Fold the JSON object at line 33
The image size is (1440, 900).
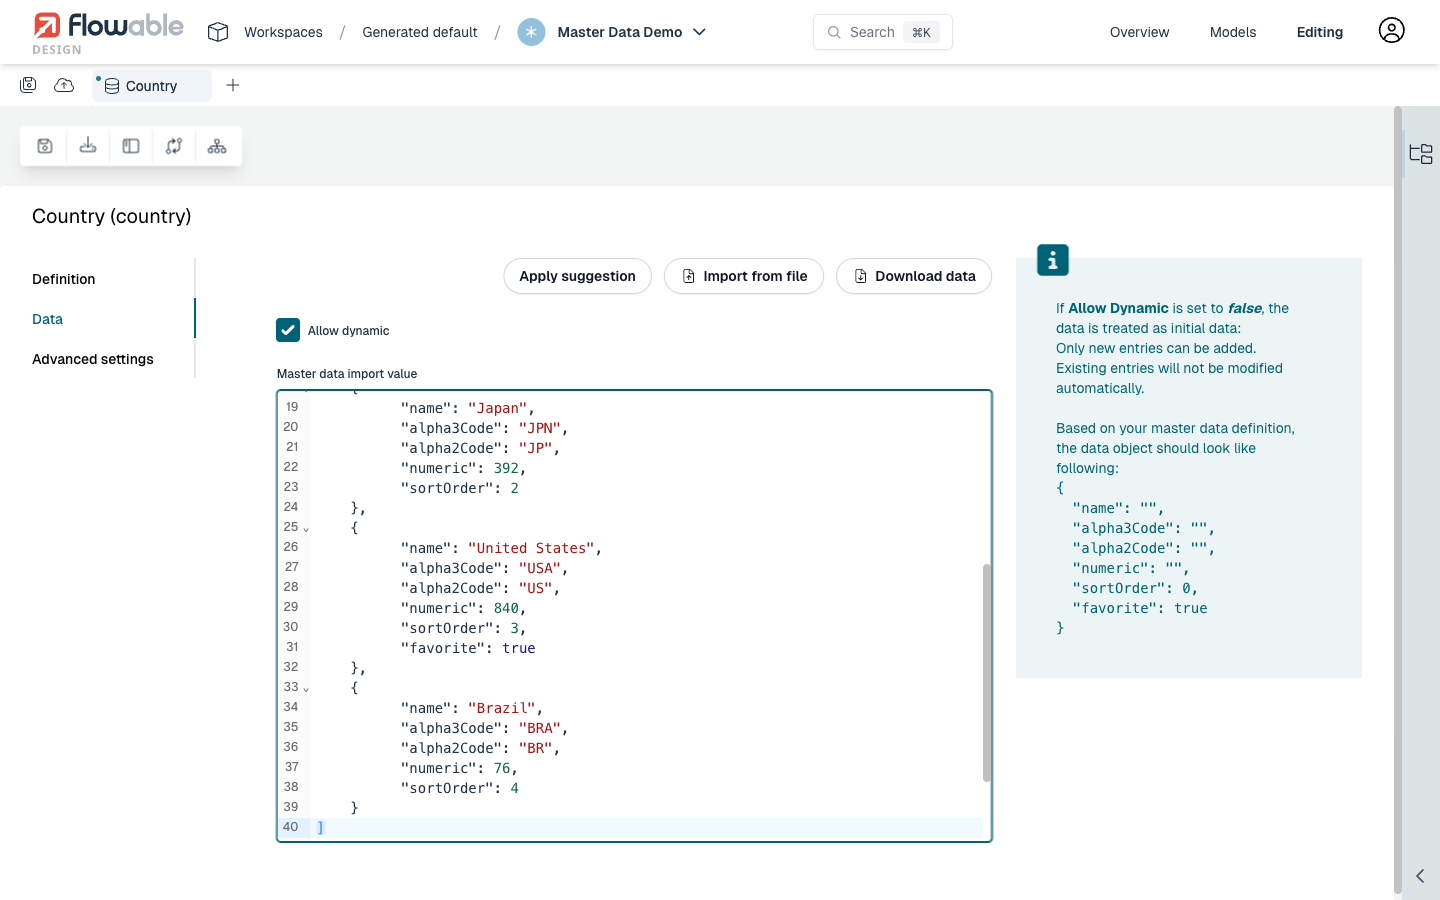306,689
